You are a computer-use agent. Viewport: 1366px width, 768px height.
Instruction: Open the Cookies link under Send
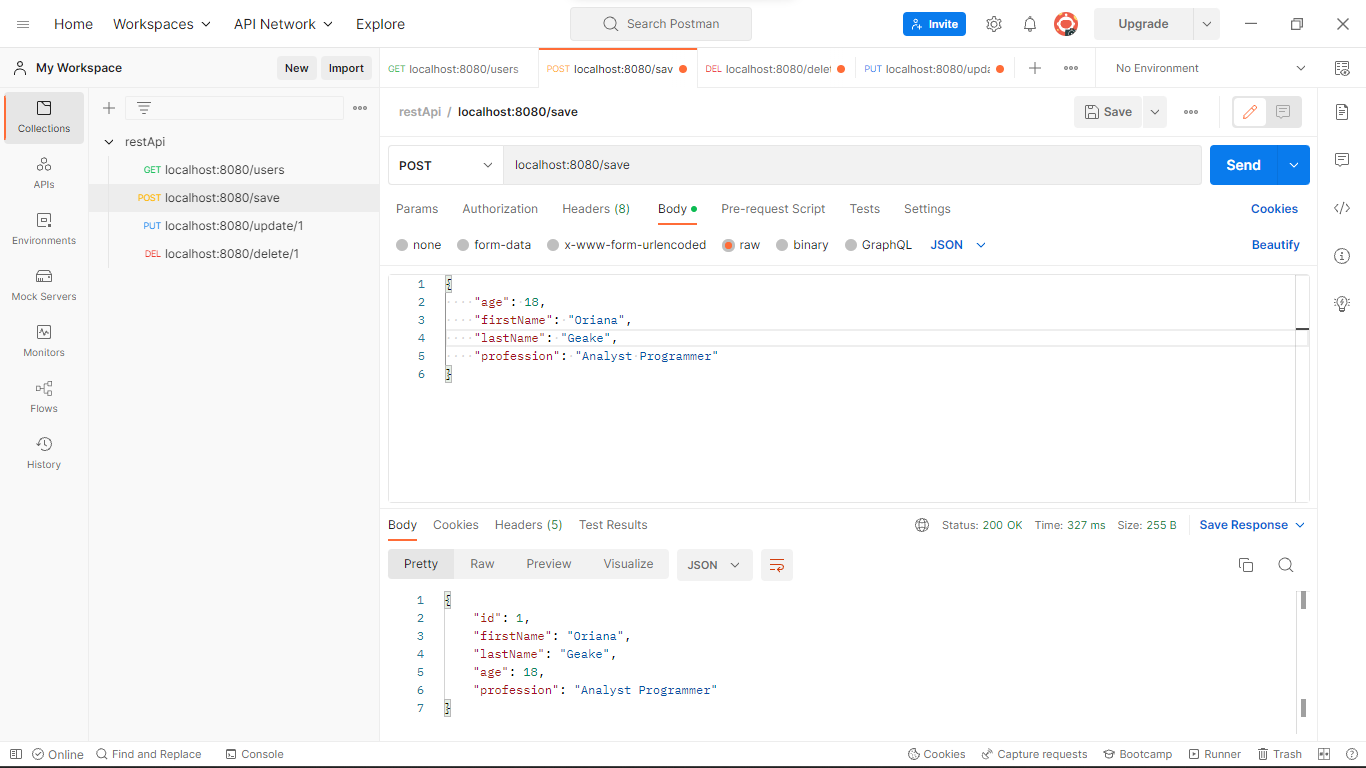click(x=1274, y=209)
